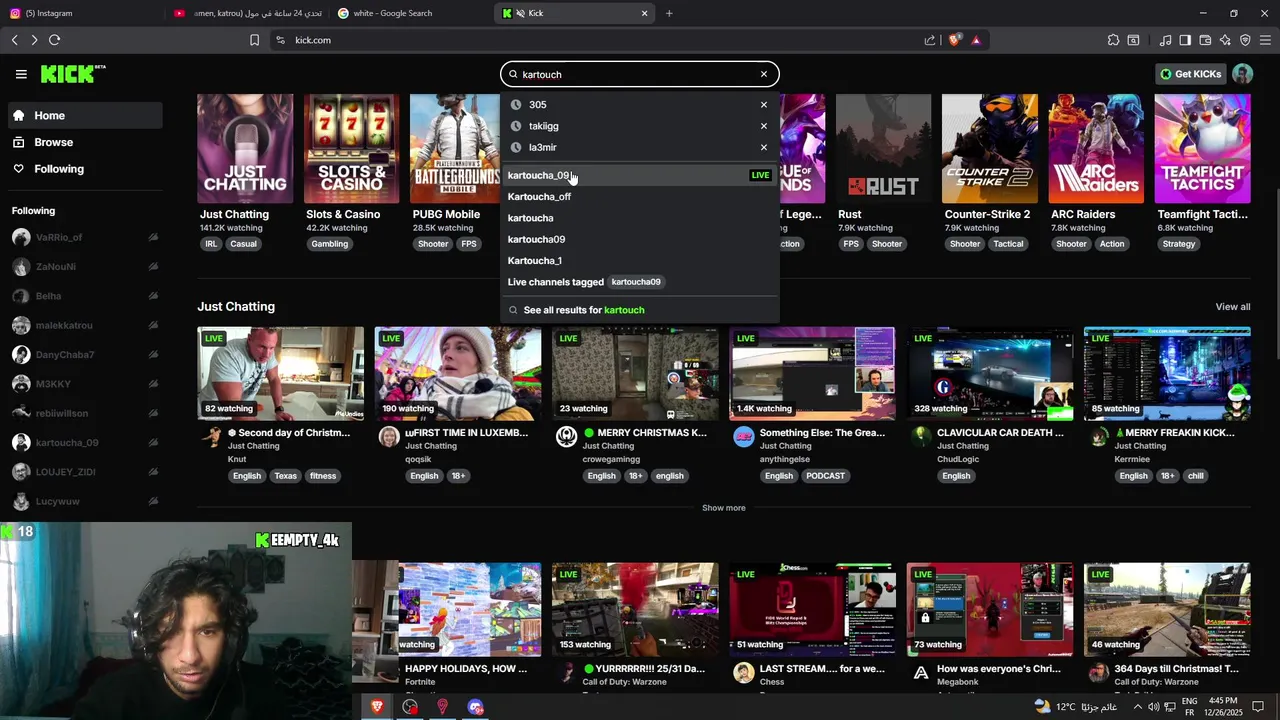Click the Brave VPN shield icon
Viewport: 1280px width, 720px height.
point(1245,40)
